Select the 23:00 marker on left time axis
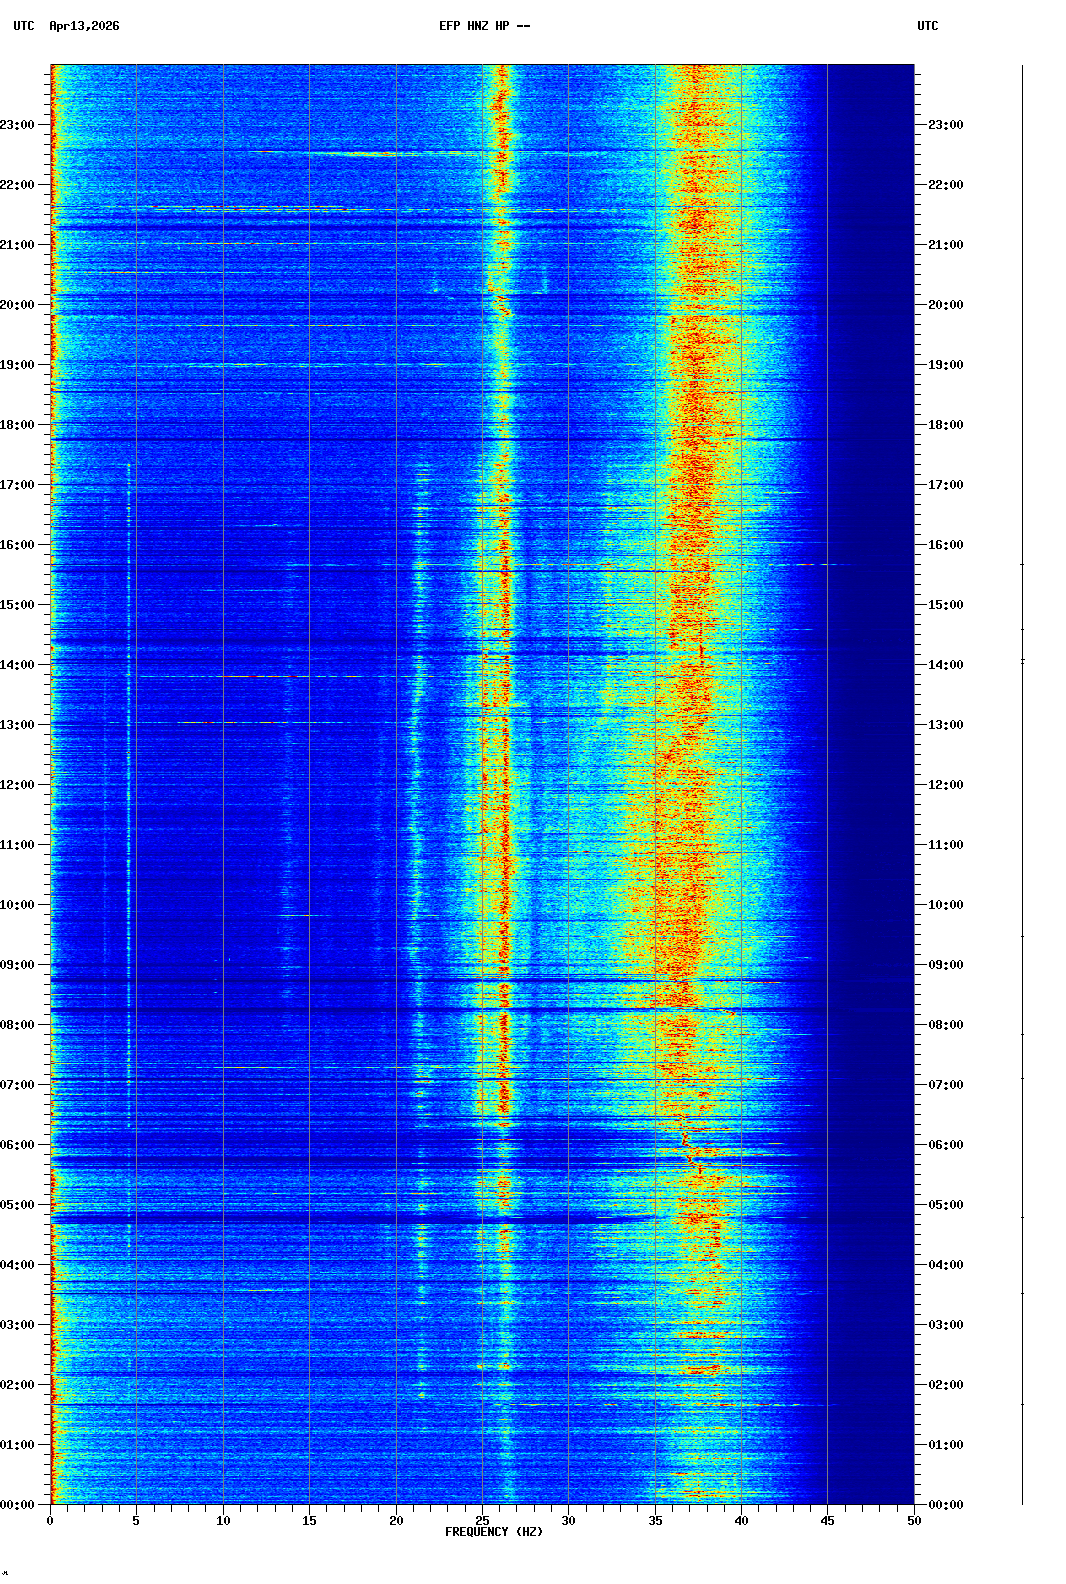 coord(18,125)
